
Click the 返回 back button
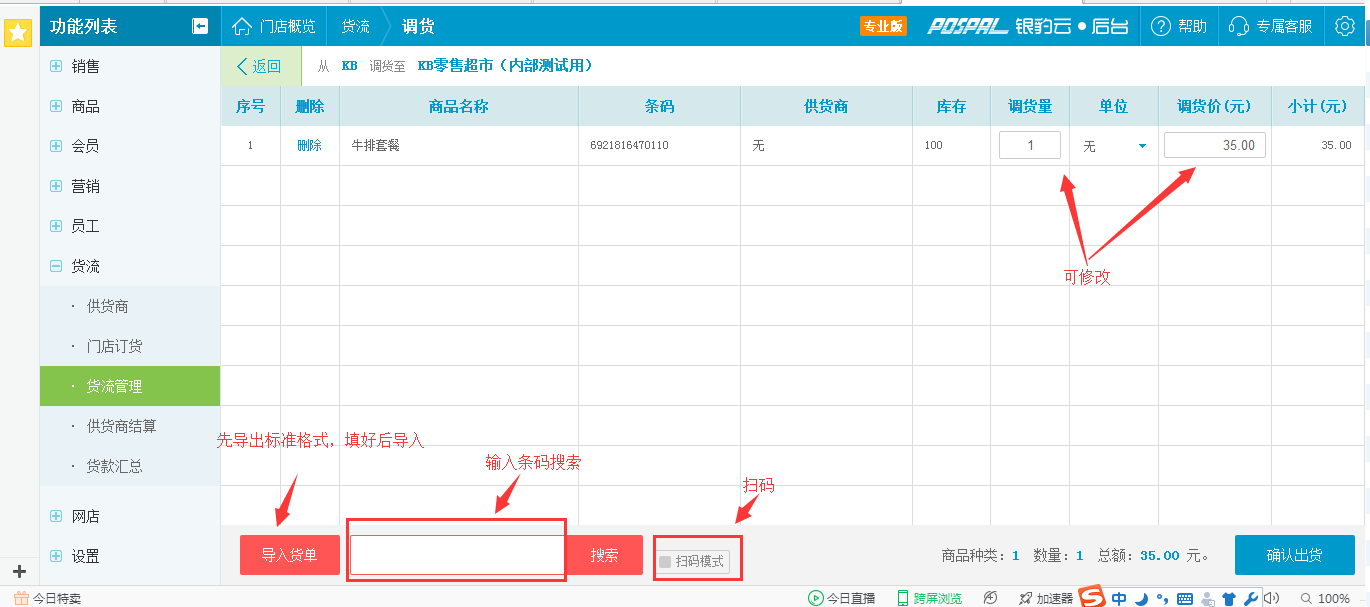coord(260,66)
